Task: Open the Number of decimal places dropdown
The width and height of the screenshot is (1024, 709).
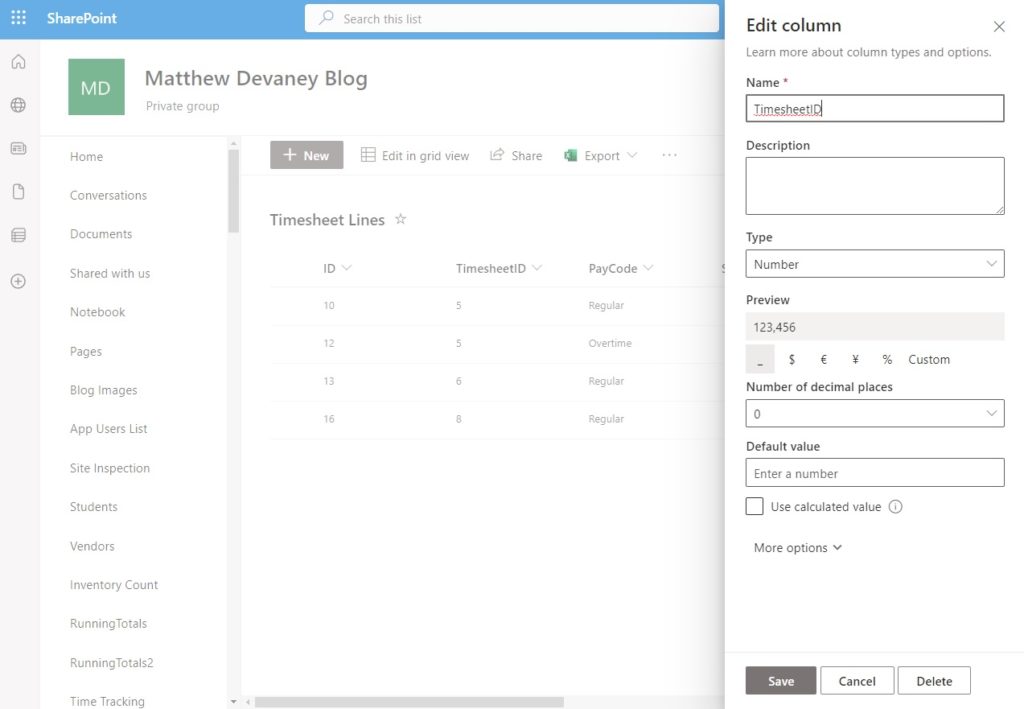Action: pyautogui.click(x=875, y=413)
